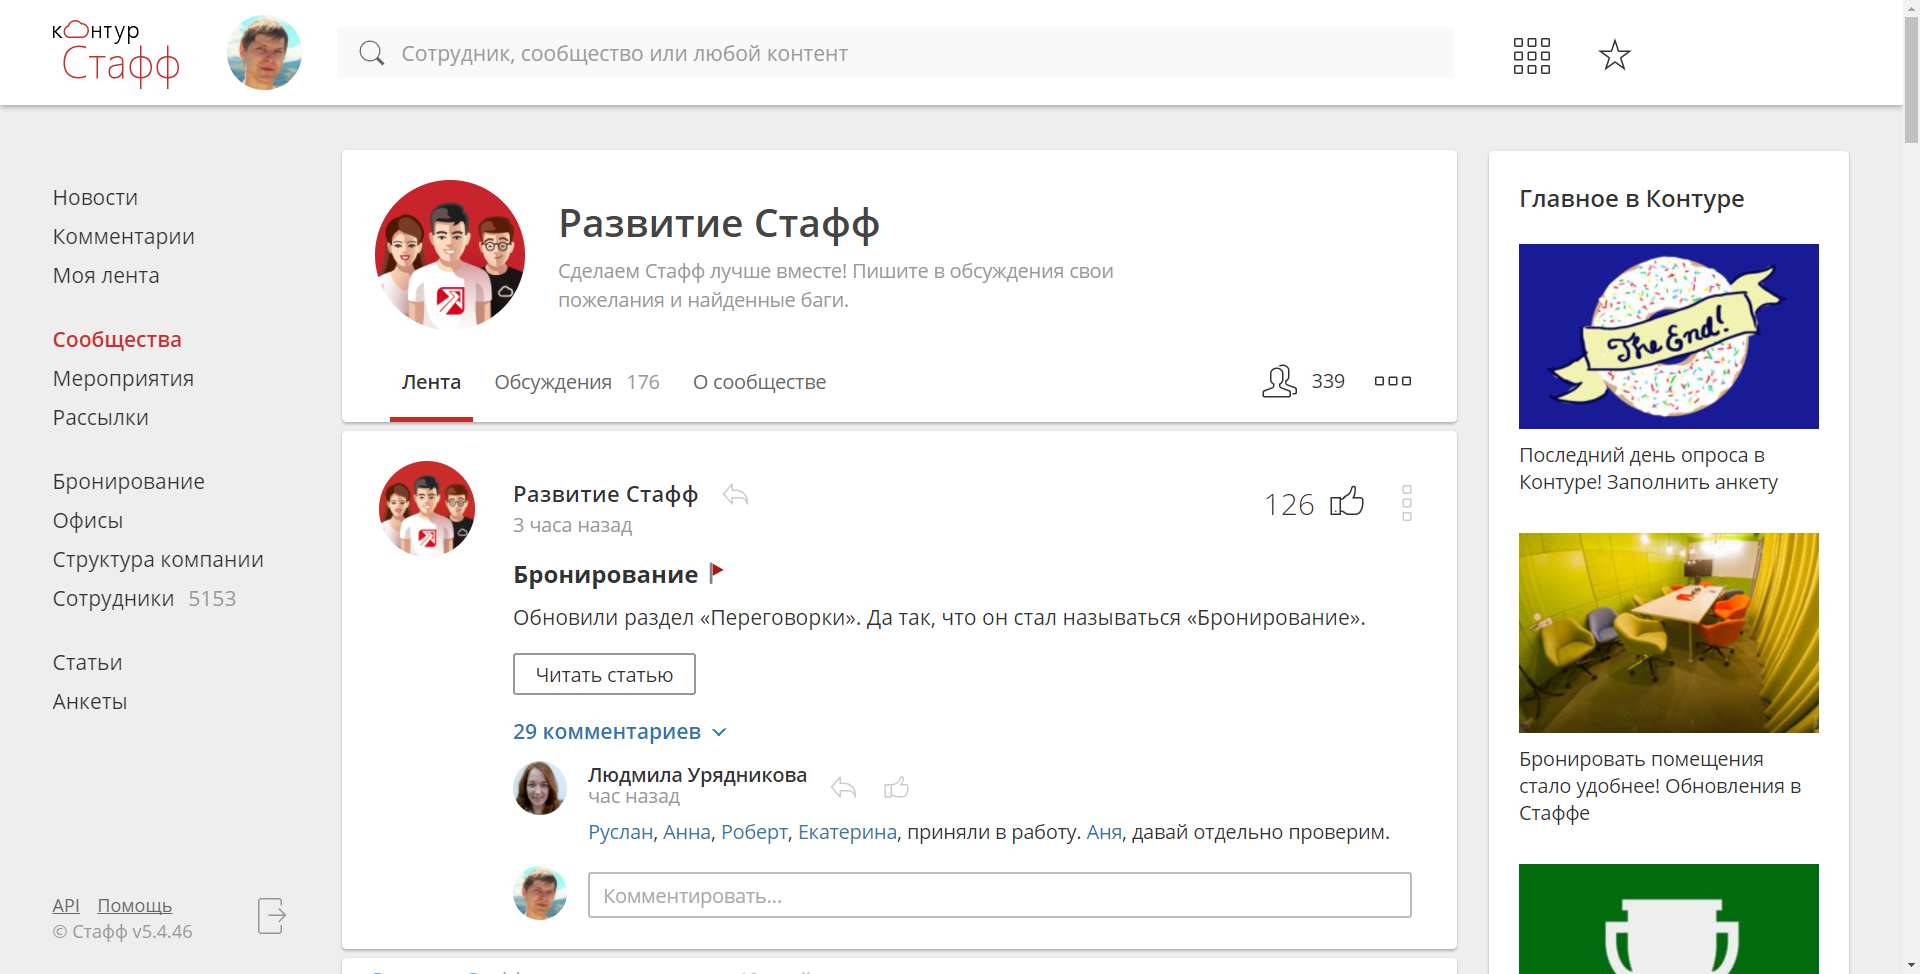Image resolution: width=1920 pixels, height=974 pixels.
Task: Click the Контур Стафф logo
Action: [116, 53]
